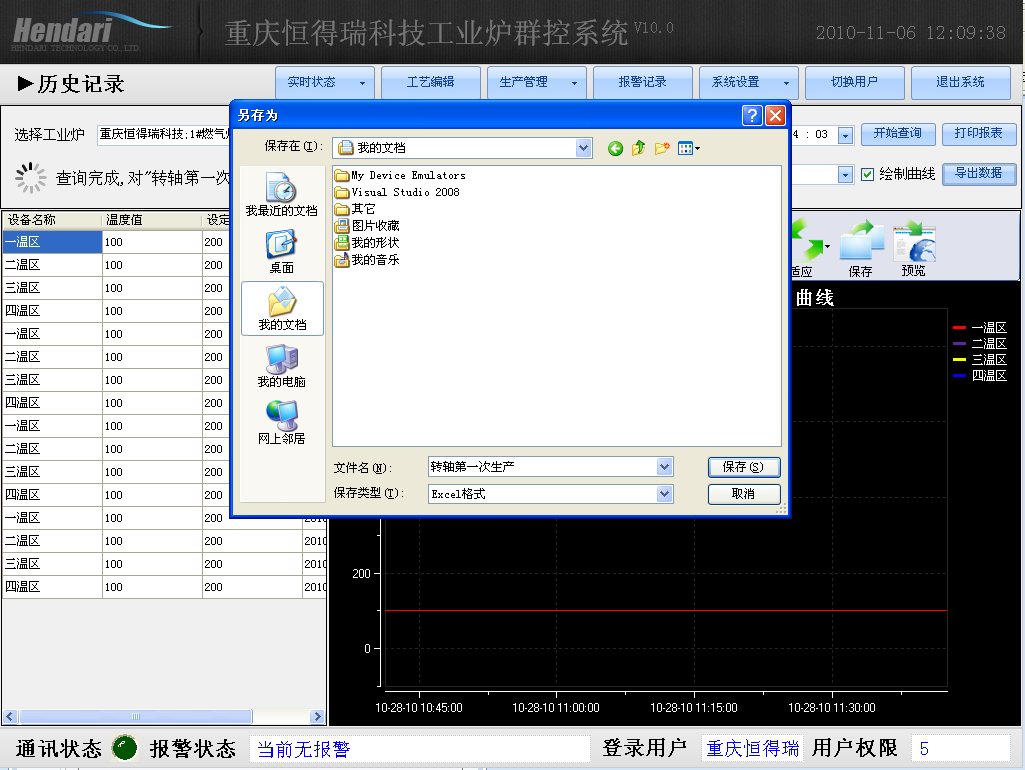Expand the 保存类型 file type dropdown

coord(665,493)
